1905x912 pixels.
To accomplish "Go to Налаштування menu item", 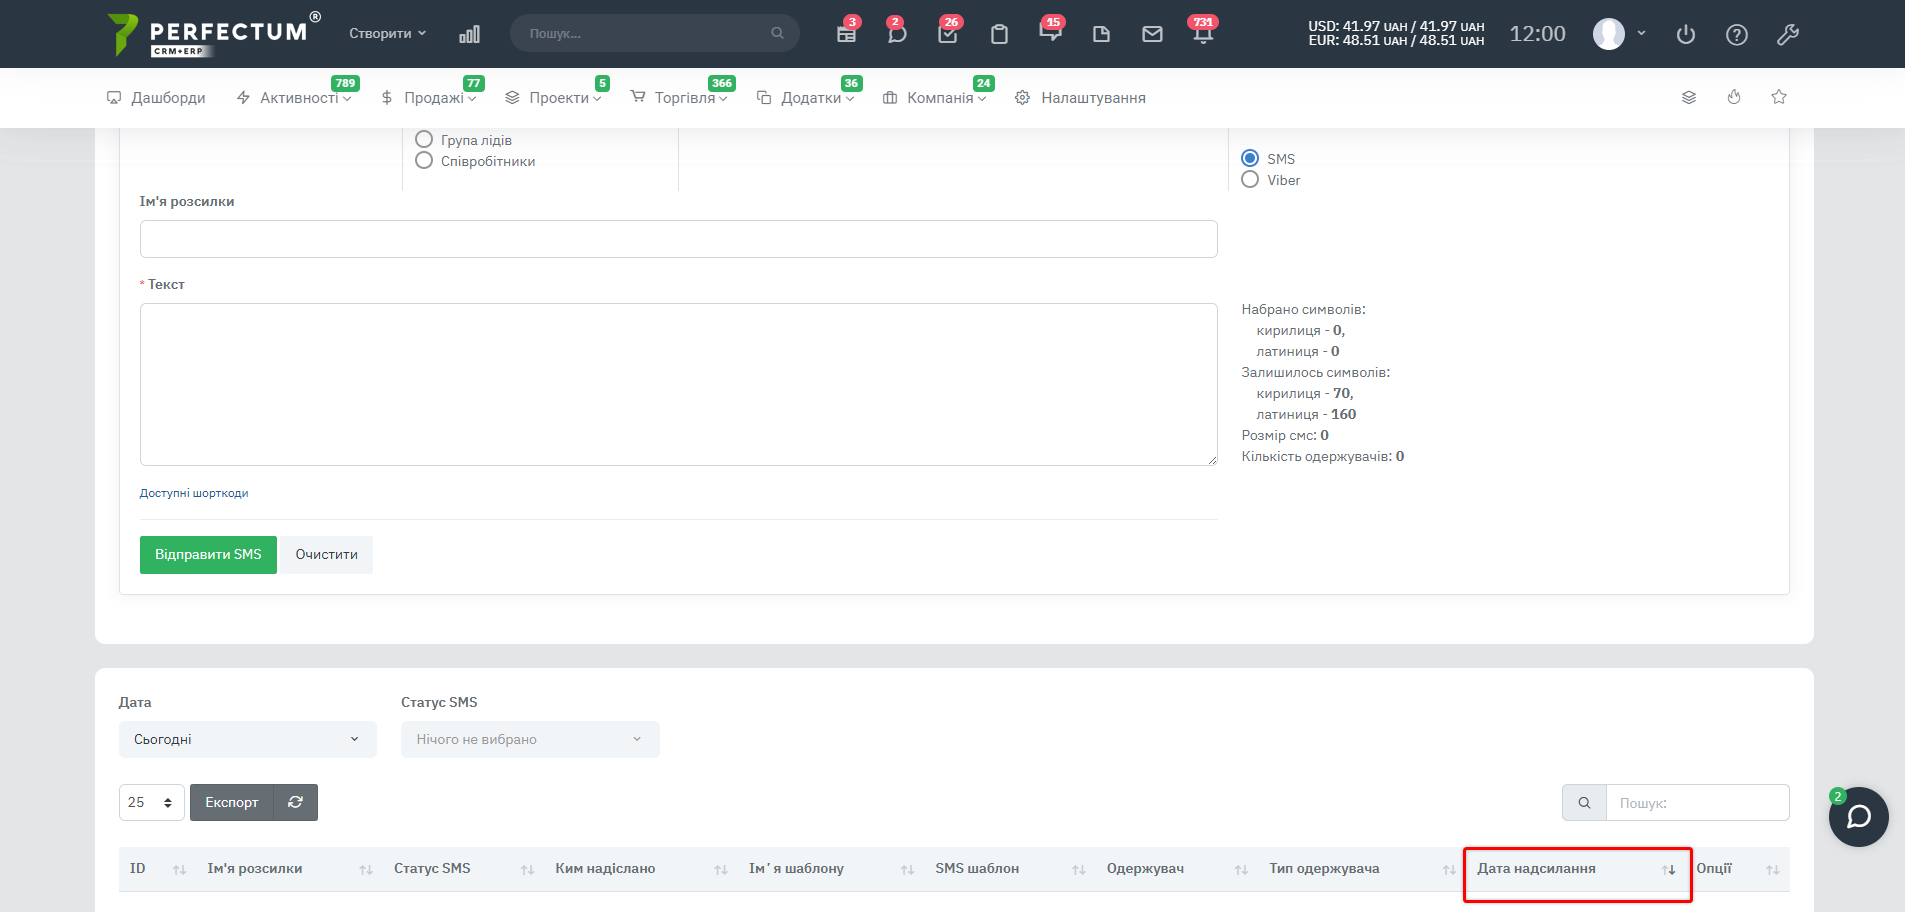I will coord(1092,98).
